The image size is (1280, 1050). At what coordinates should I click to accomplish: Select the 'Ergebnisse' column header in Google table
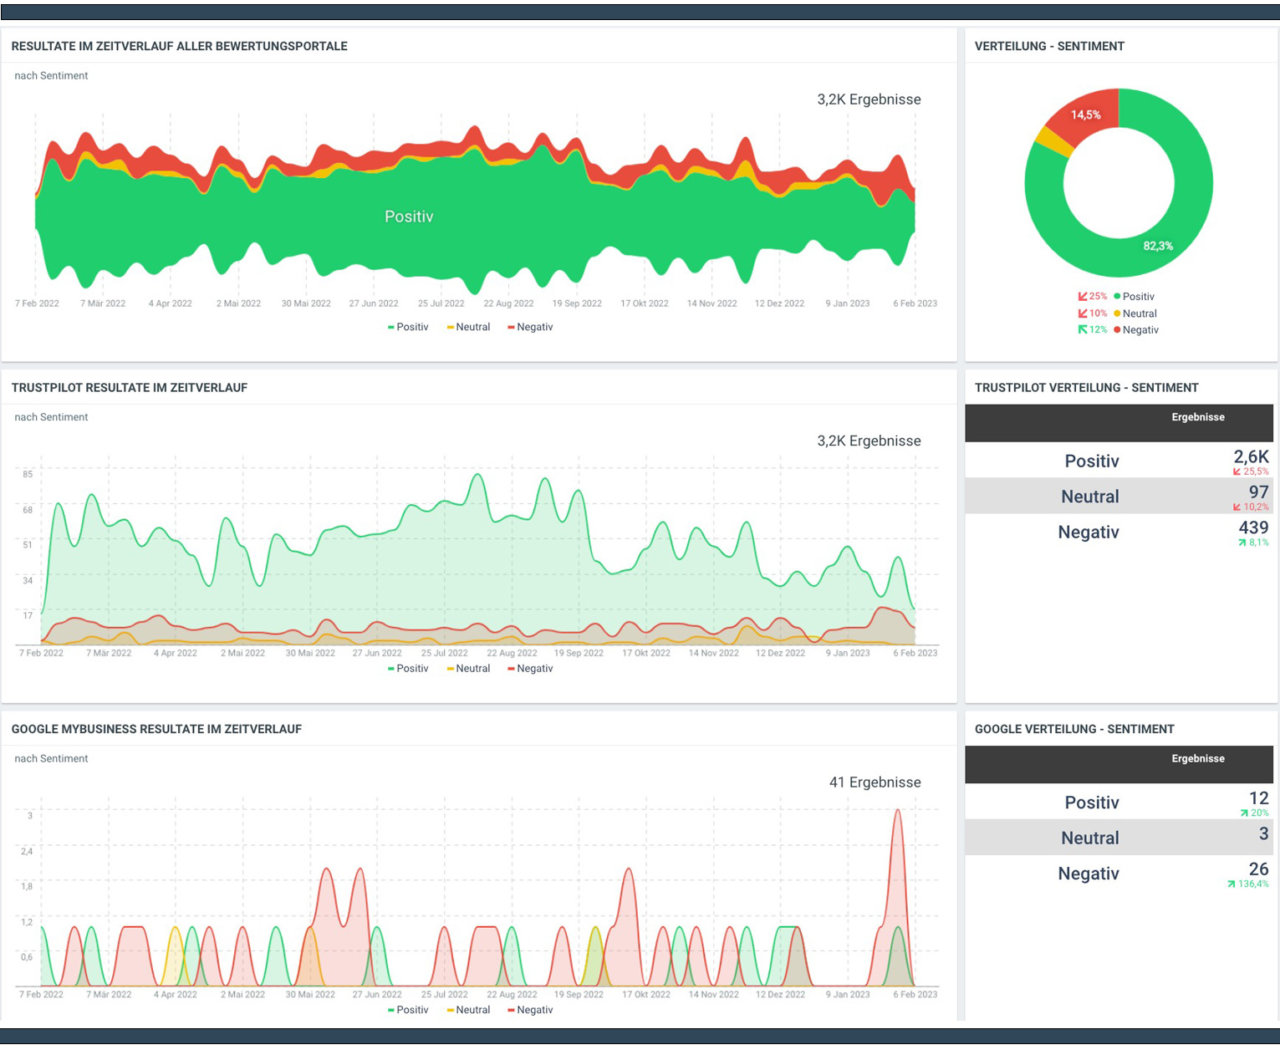tap(1197, 759)
